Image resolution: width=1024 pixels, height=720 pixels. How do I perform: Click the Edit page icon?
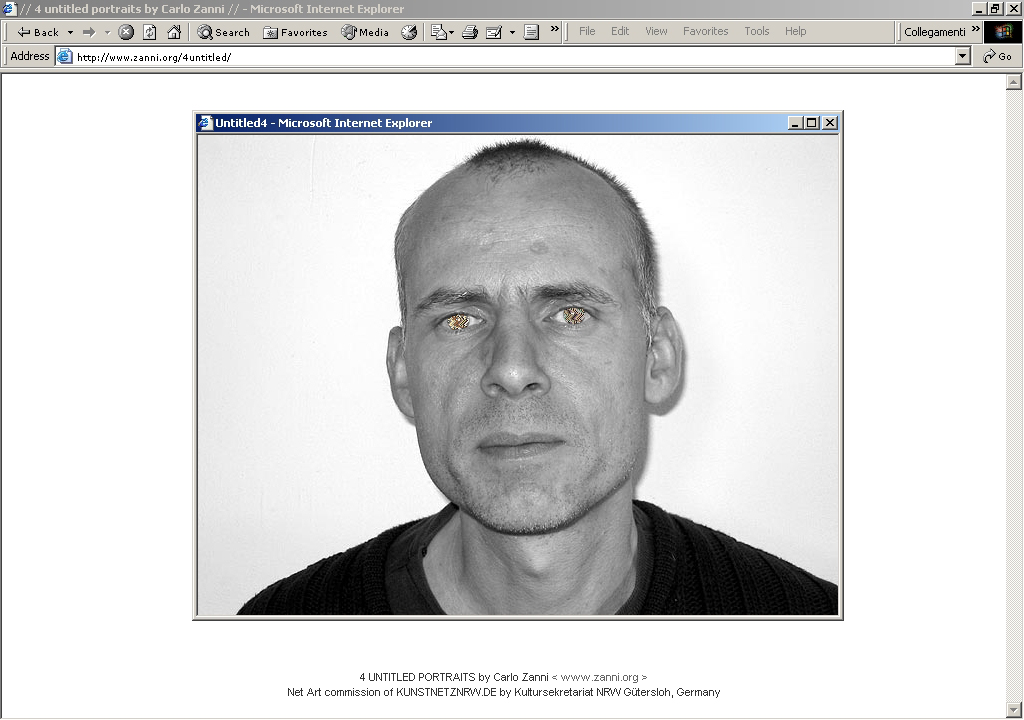coord(494,32)
